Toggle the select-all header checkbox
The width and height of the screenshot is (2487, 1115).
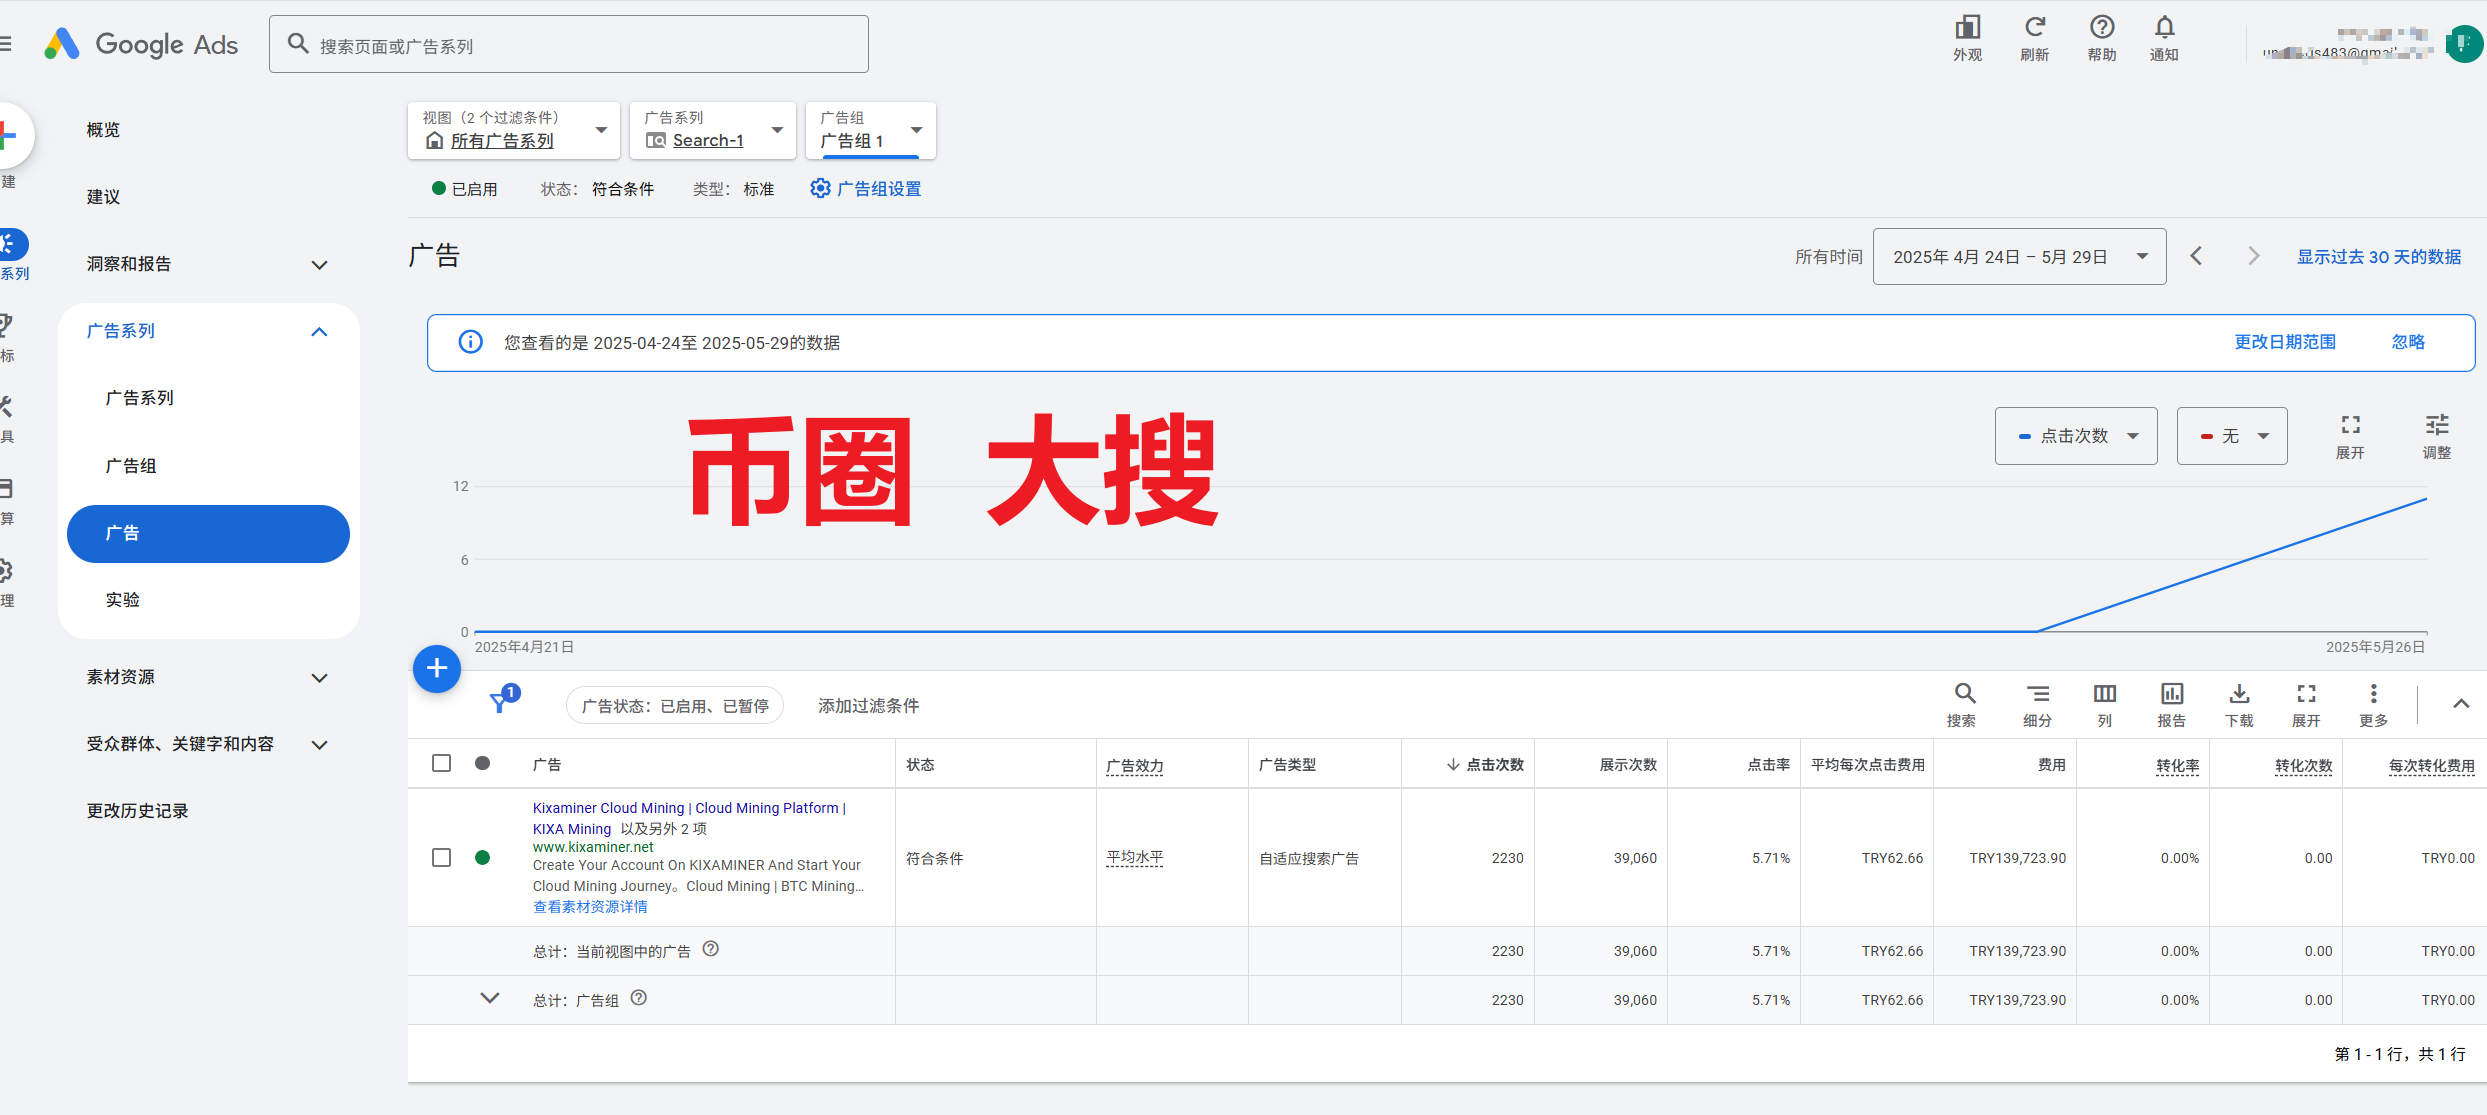pos(441,763)
